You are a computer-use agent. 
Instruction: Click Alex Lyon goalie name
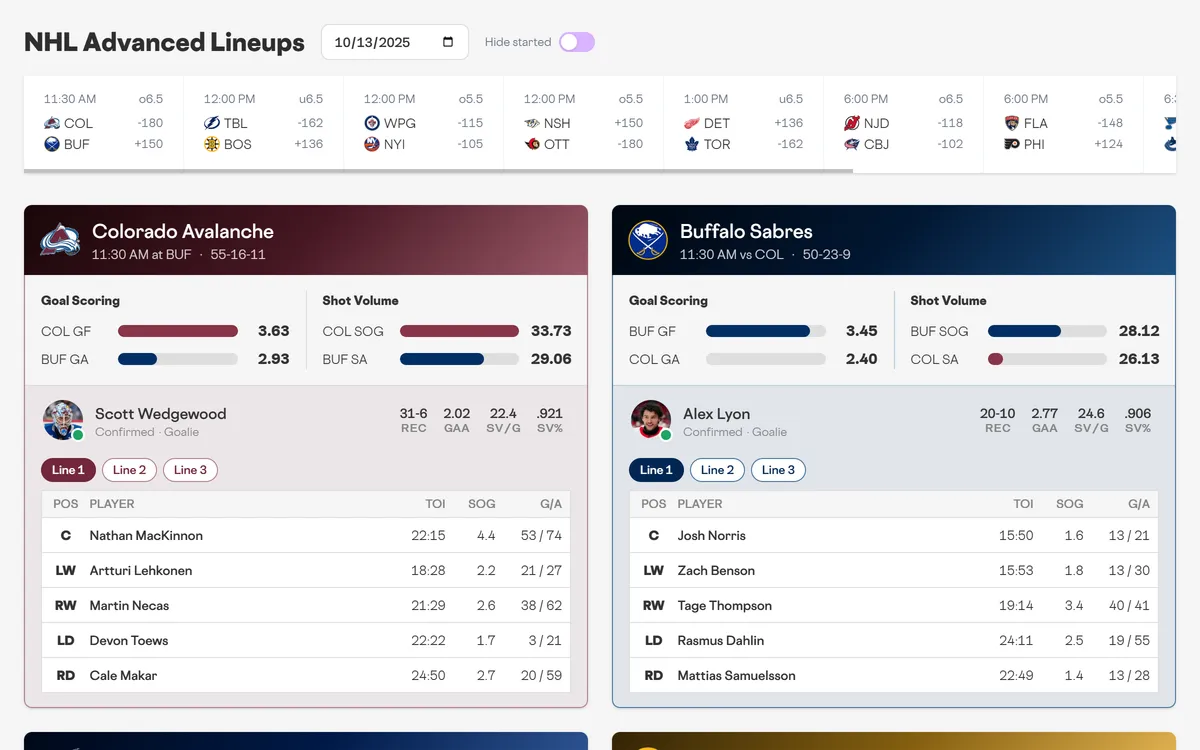[x=716, y=413]
